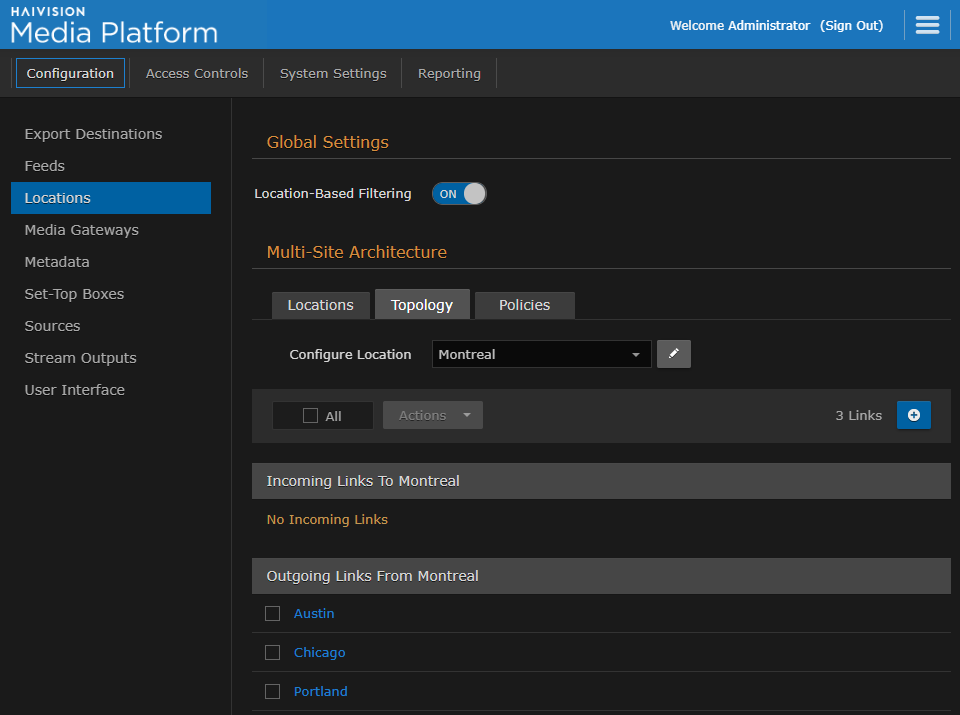Switch to the Policies tab

[x=524, y=305]
